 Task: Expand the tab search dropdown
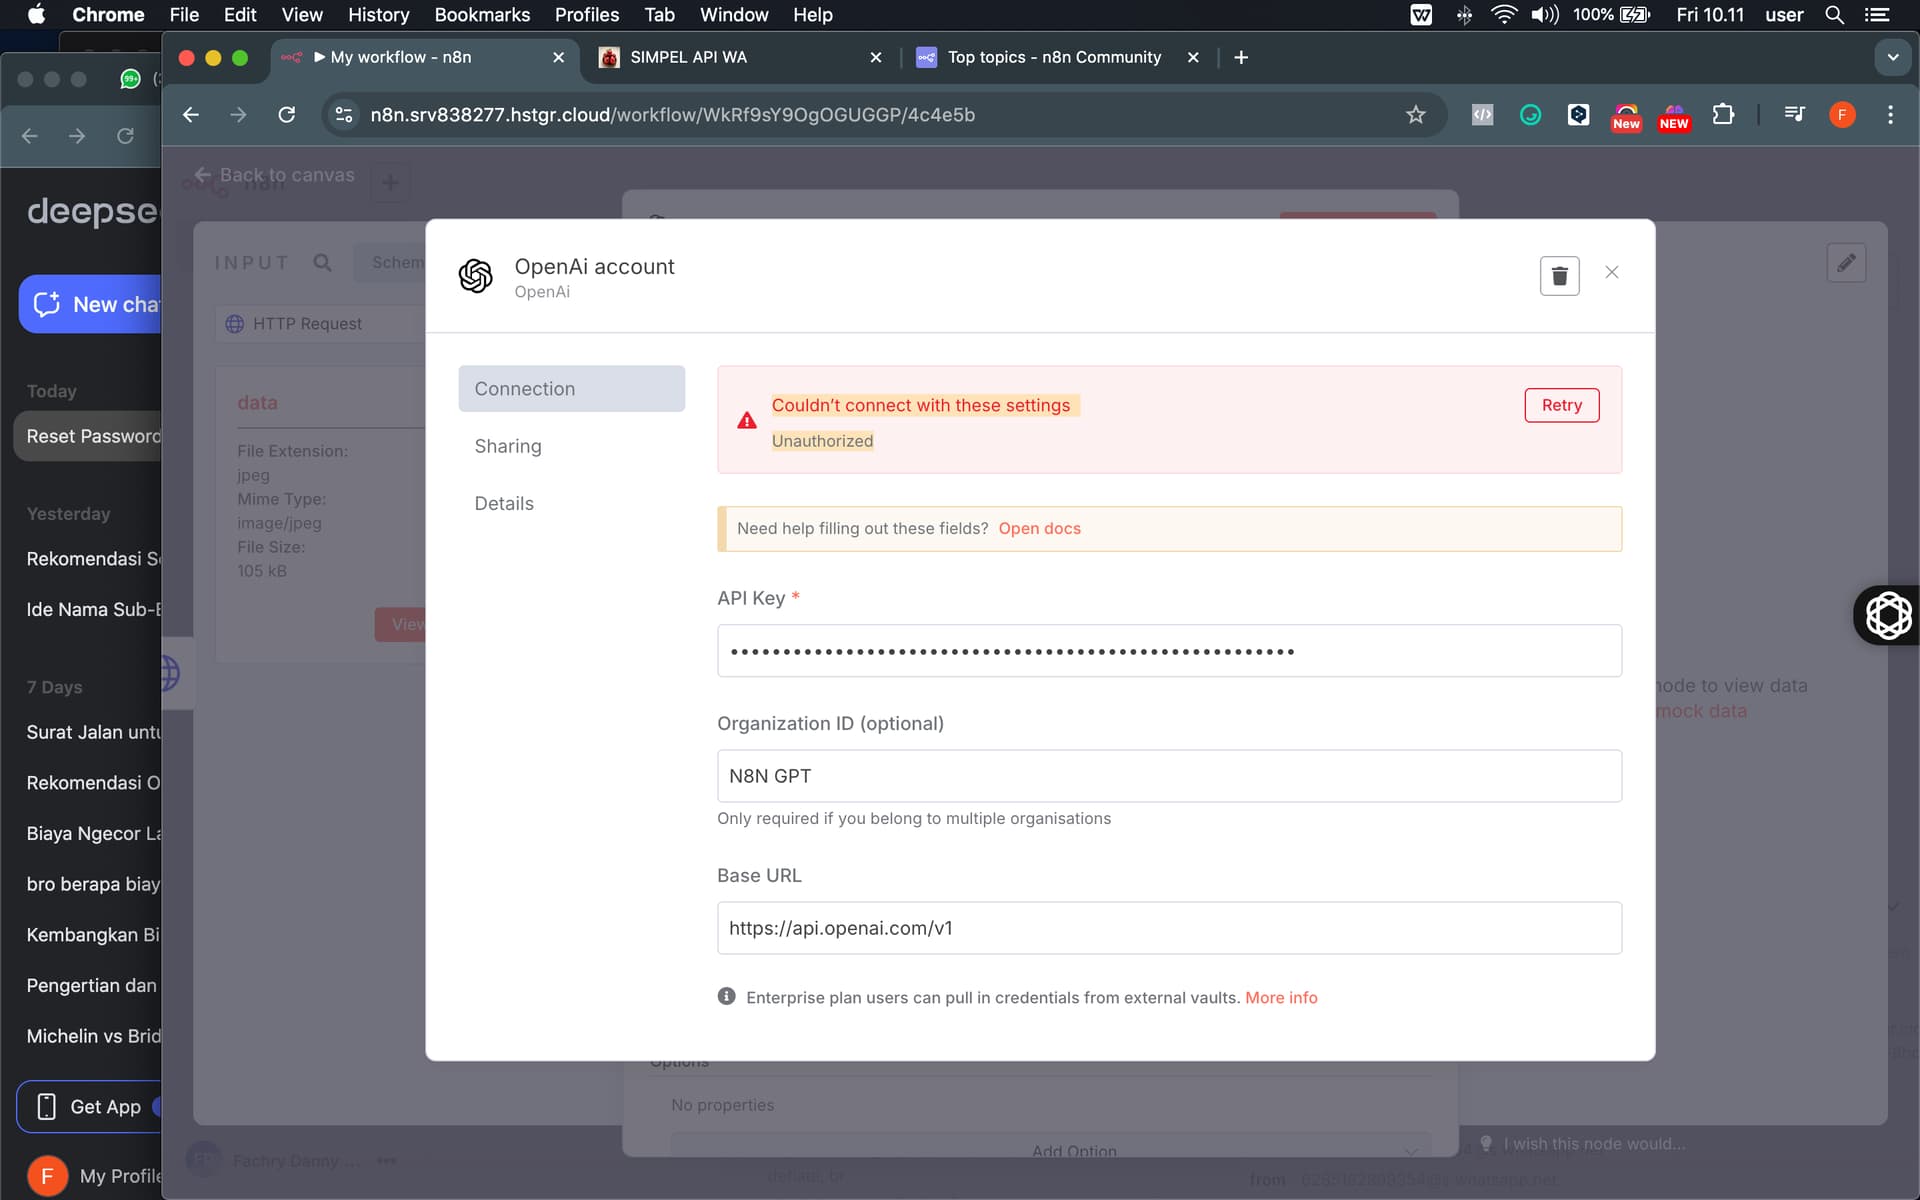tap(1892, 57)
